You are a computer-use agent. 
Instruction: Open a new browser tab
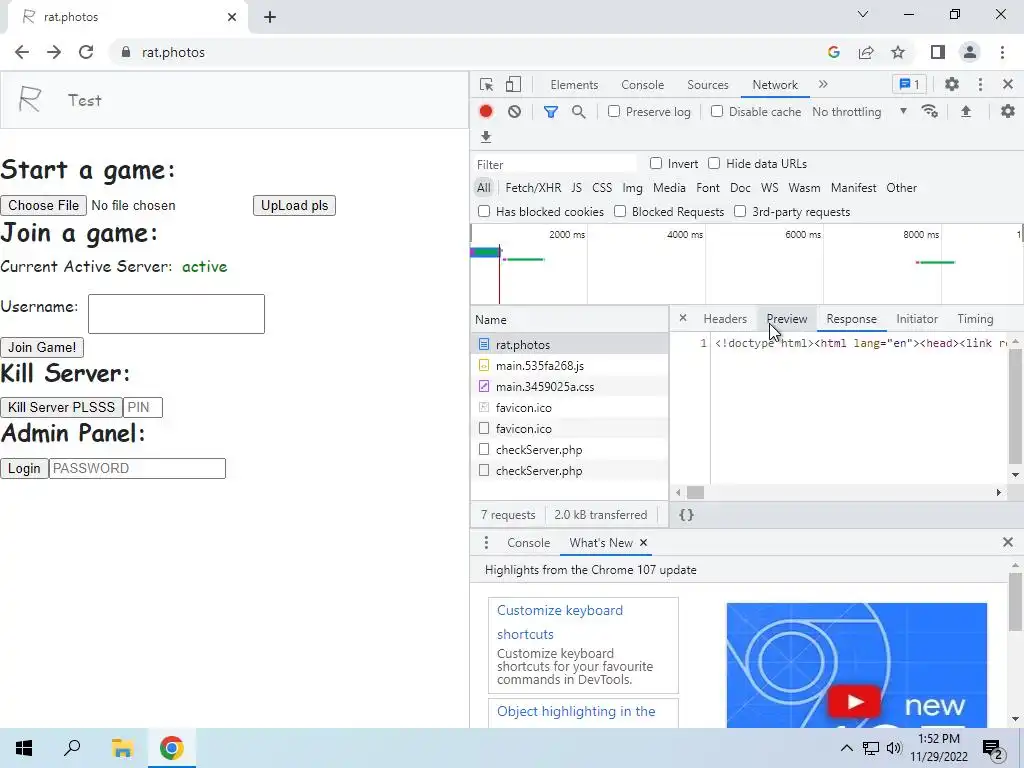[x=270, y=17]
